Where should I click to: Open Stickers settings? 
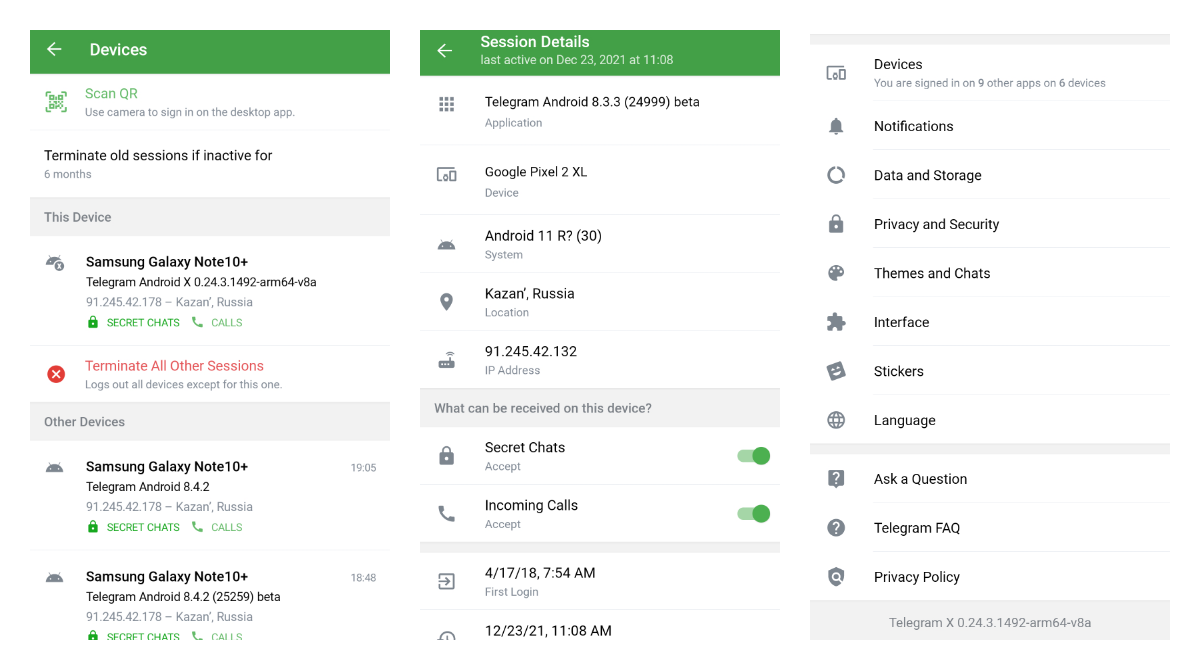click(x=990, y=371)
